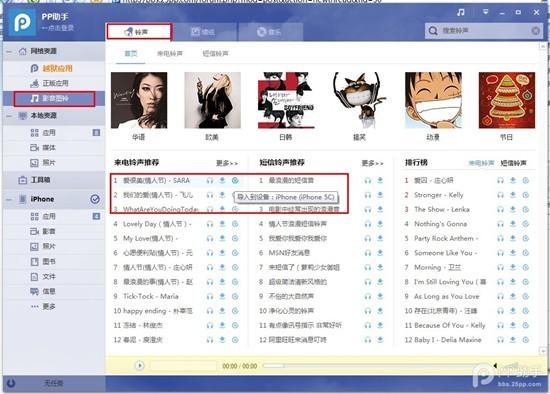Download Stronger - Kelly from the ranking list

click(x=513, y=195)
